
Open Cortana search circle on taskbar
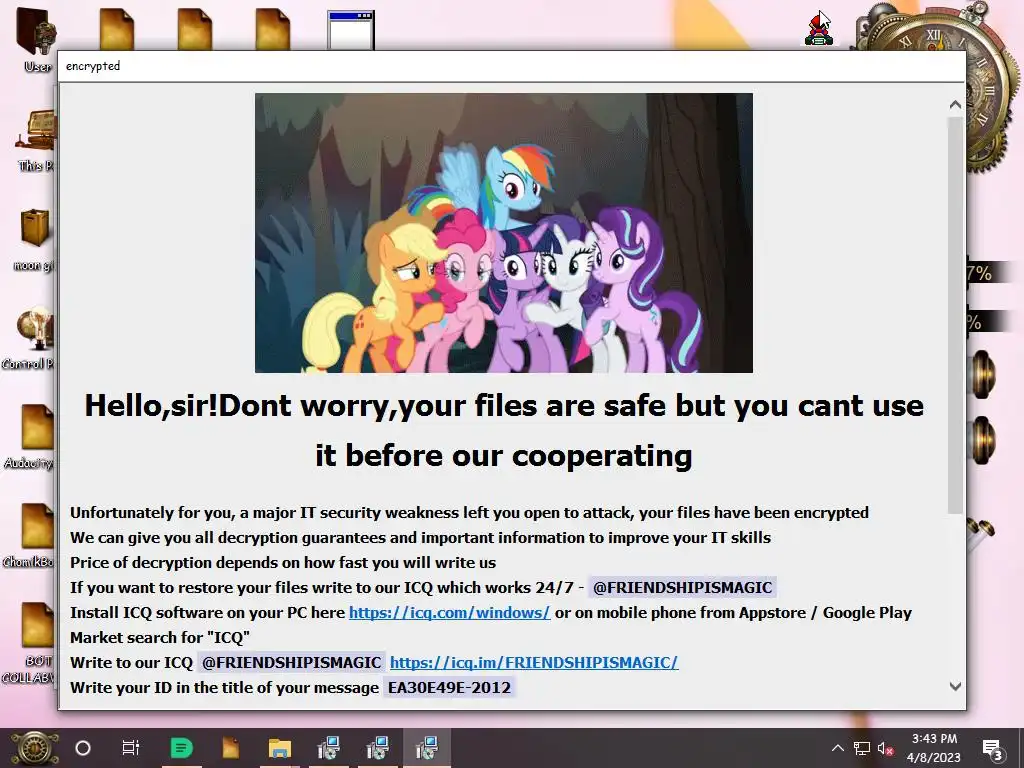83,748
